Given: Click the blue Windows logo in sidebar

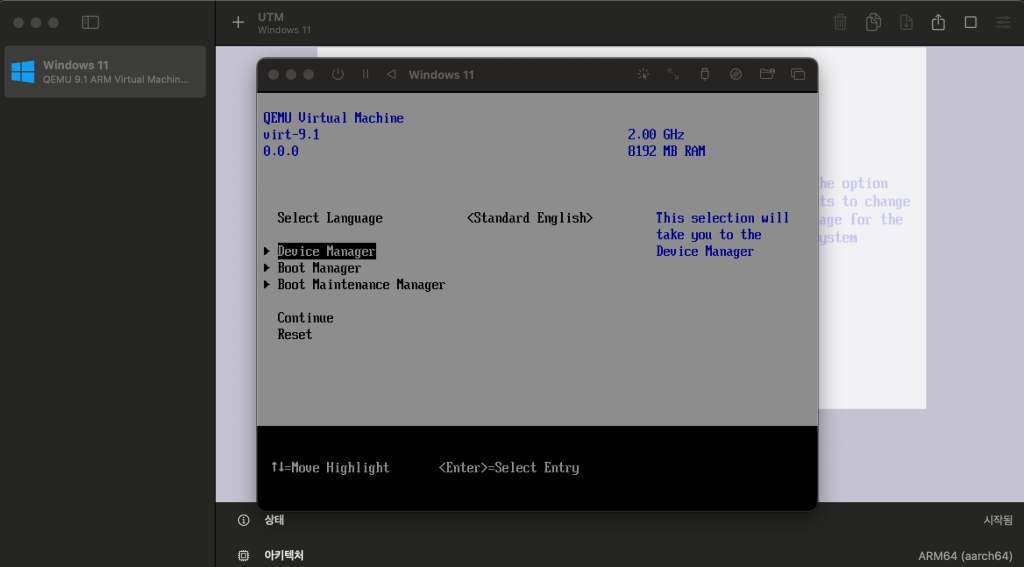Looking at the screenshot, I should [x=23, y=72].
